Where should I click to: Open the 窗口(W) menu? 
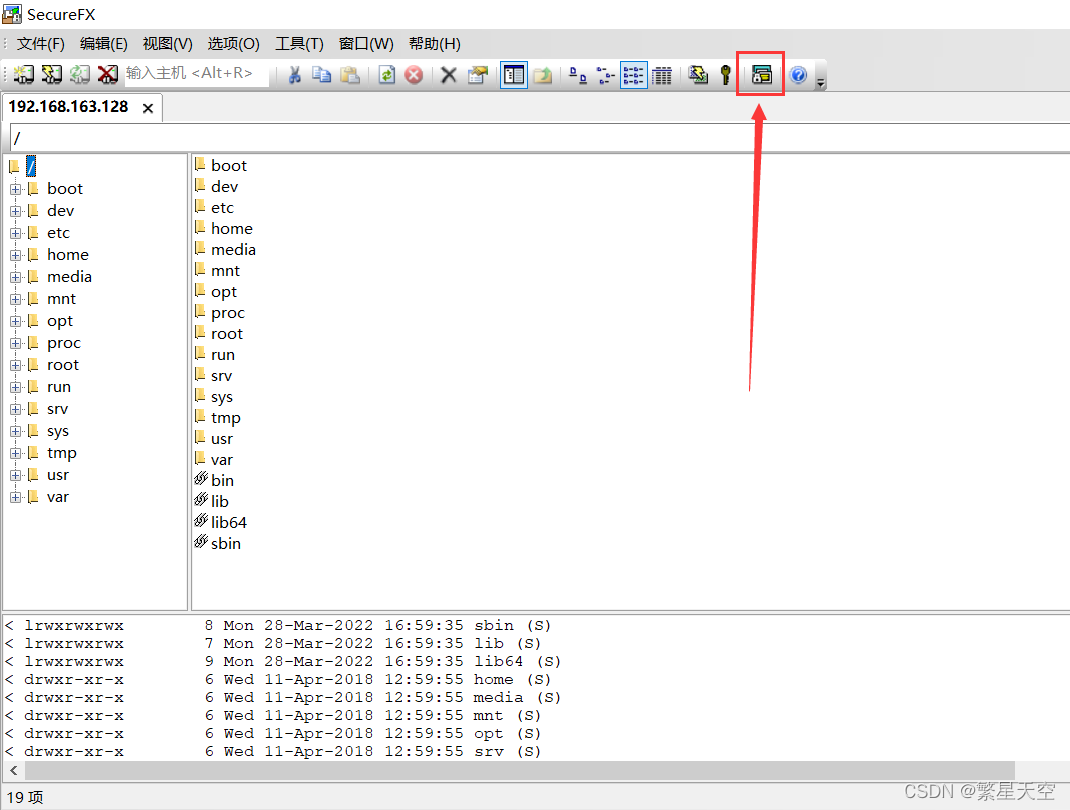coord(366,44)
